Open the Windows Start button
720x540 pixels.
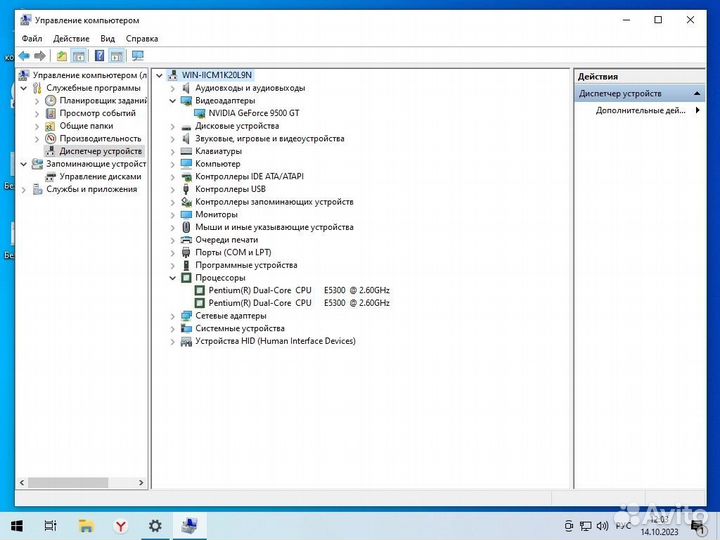point(17,526)
